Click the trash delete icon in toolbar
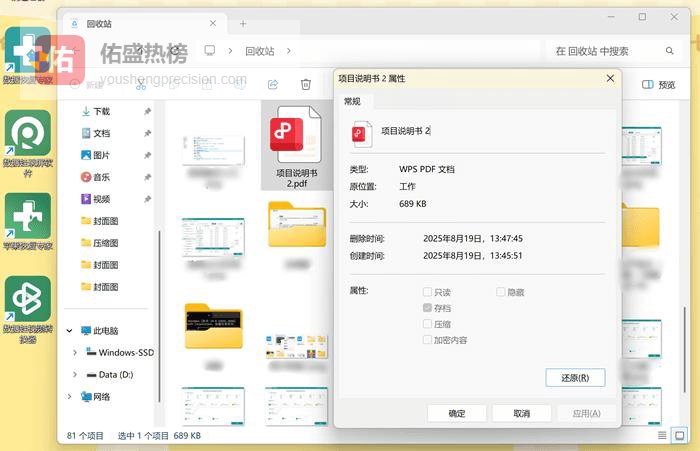 pyautogui.click(x=306, y=85)
